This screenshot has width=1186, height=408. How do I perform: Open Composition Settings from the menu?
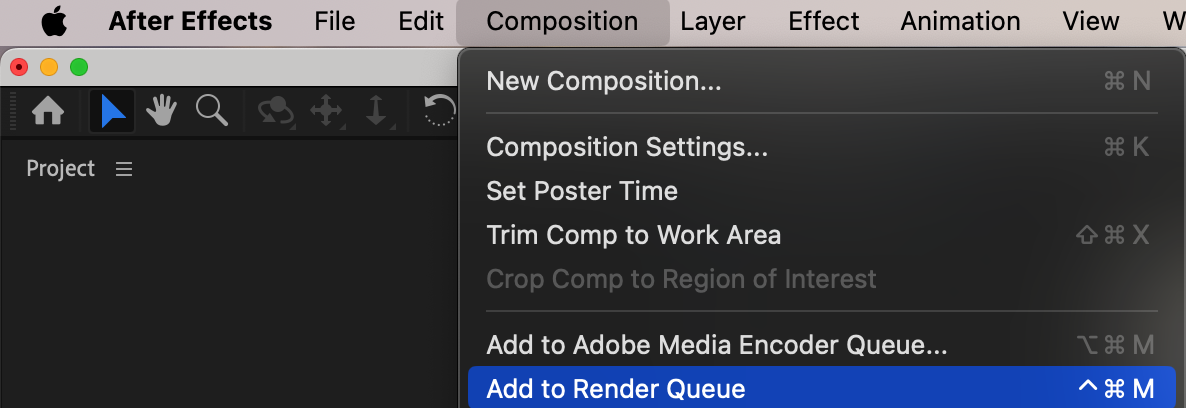[627, 147]
